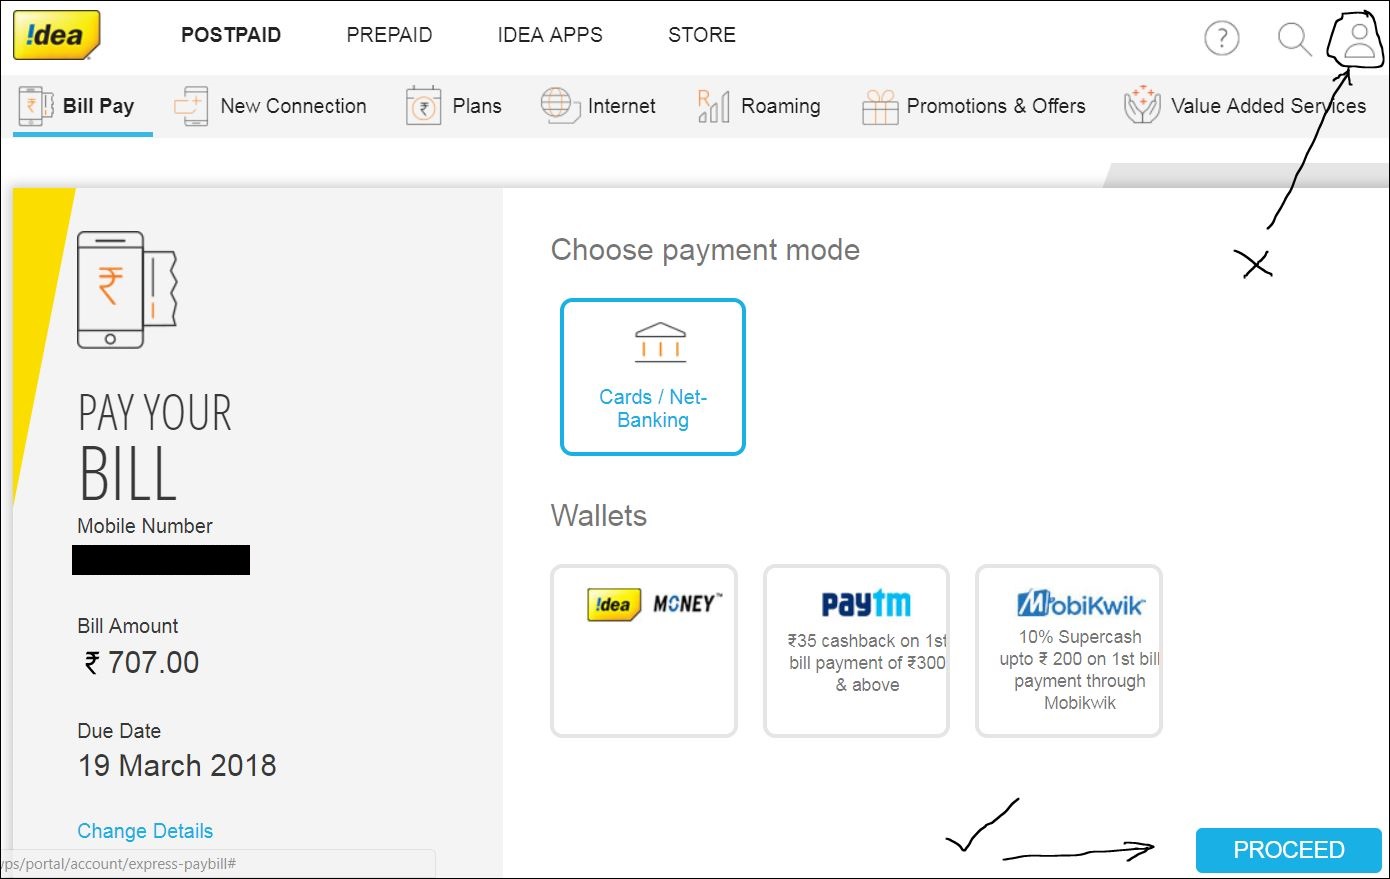
Task: Click the New Connection icon
Action: (191, 106)
